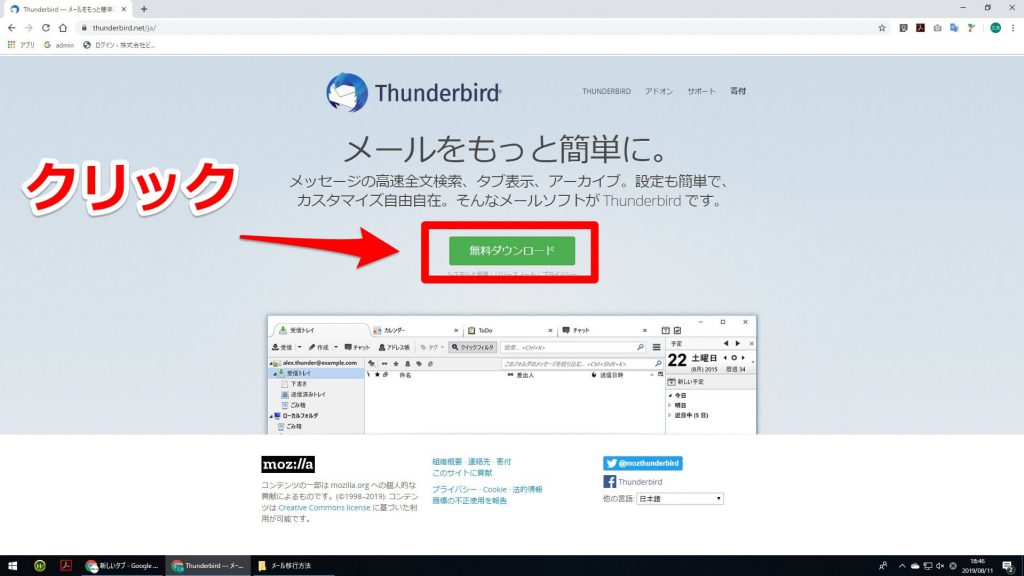Click the @mozthunderbird Twitter button
The width and height of the screenshot is (1024, 576).
[x=643, y=463]
